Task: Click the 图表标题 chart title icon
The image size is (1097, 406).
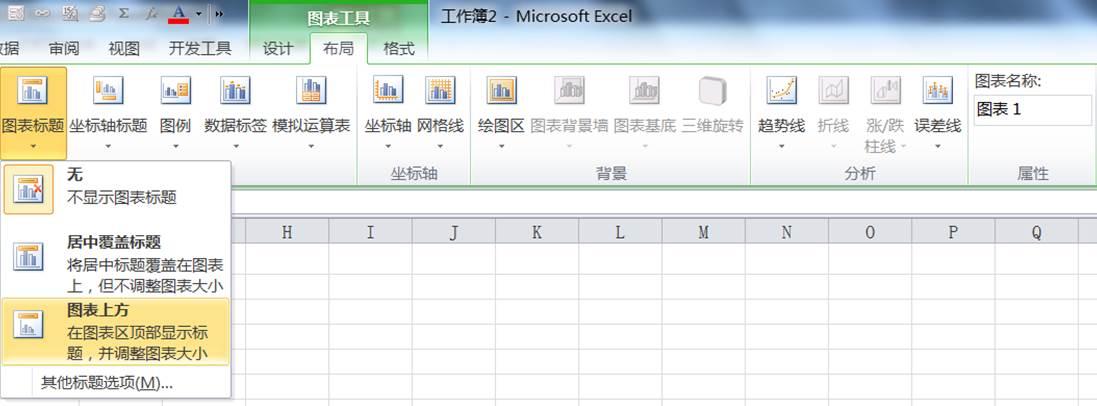Action: tap(33, 91)
